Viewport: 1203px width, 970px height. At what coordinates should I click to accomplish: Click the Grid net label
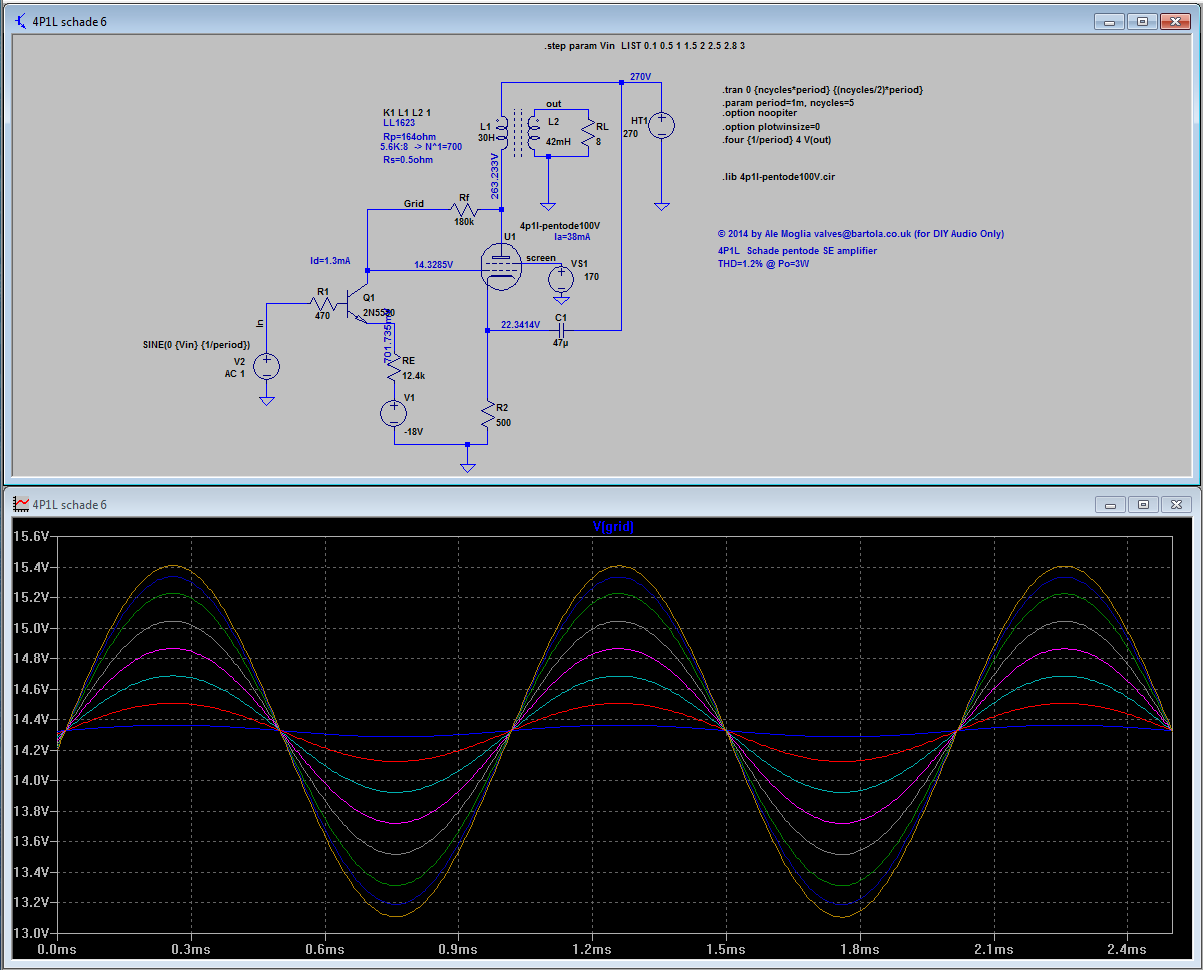point(414,203)
